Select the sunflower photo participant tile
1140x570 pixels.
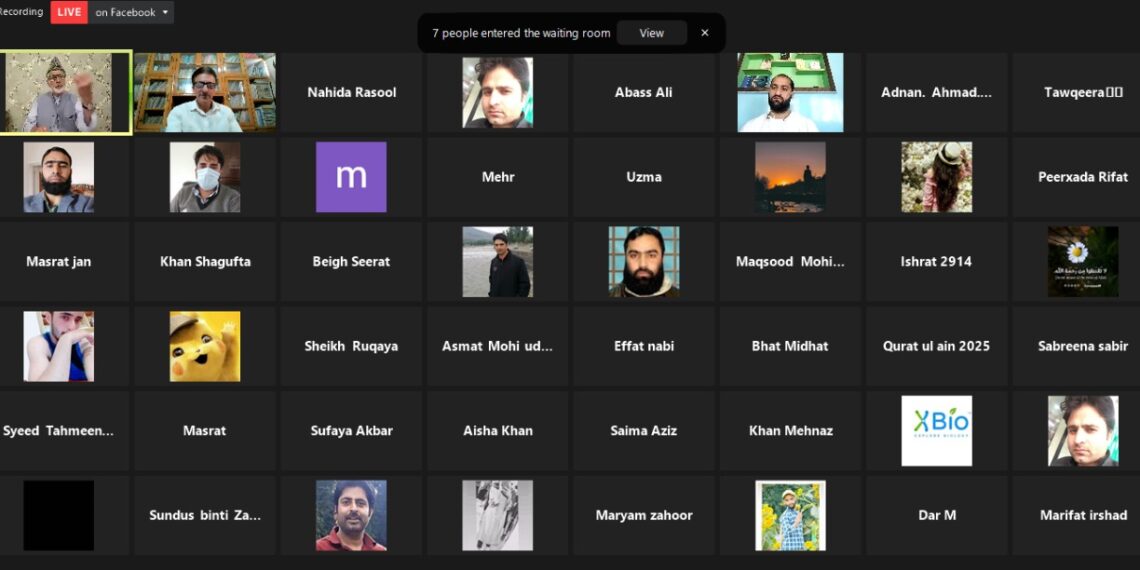pyautogui.click(x=790, y=515)
